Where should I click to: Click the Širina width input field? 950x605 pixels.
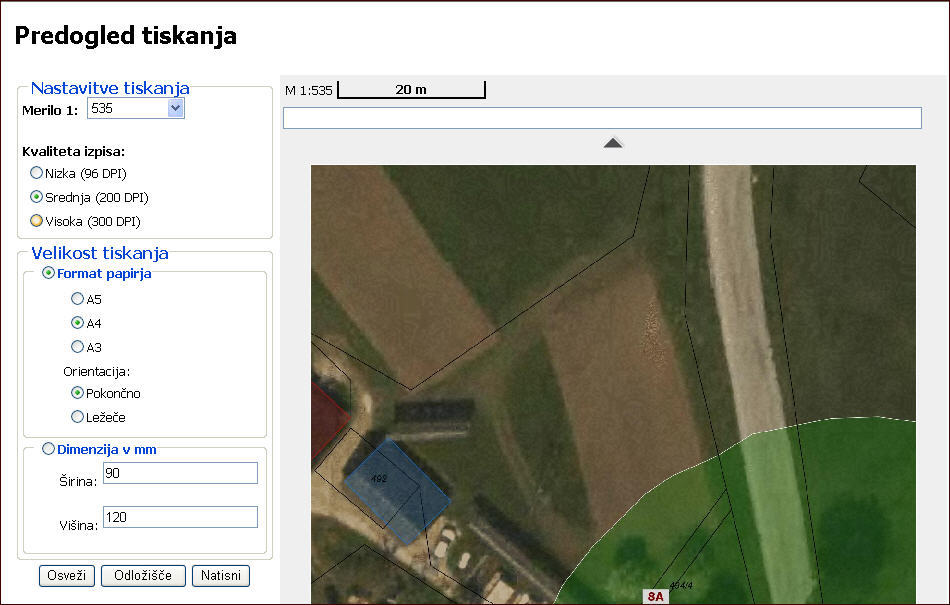click(x=180, y=473)
